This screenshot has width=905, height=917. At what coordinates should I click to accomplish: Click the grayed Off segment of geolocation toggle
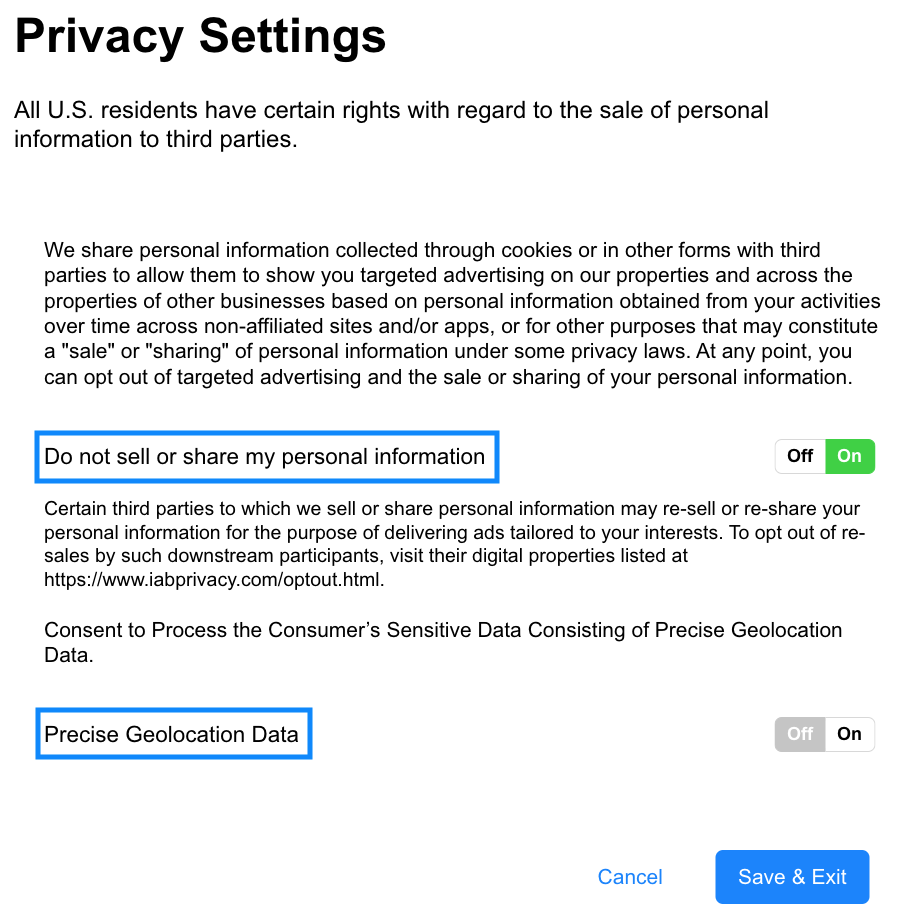click(x=799, y=734)
